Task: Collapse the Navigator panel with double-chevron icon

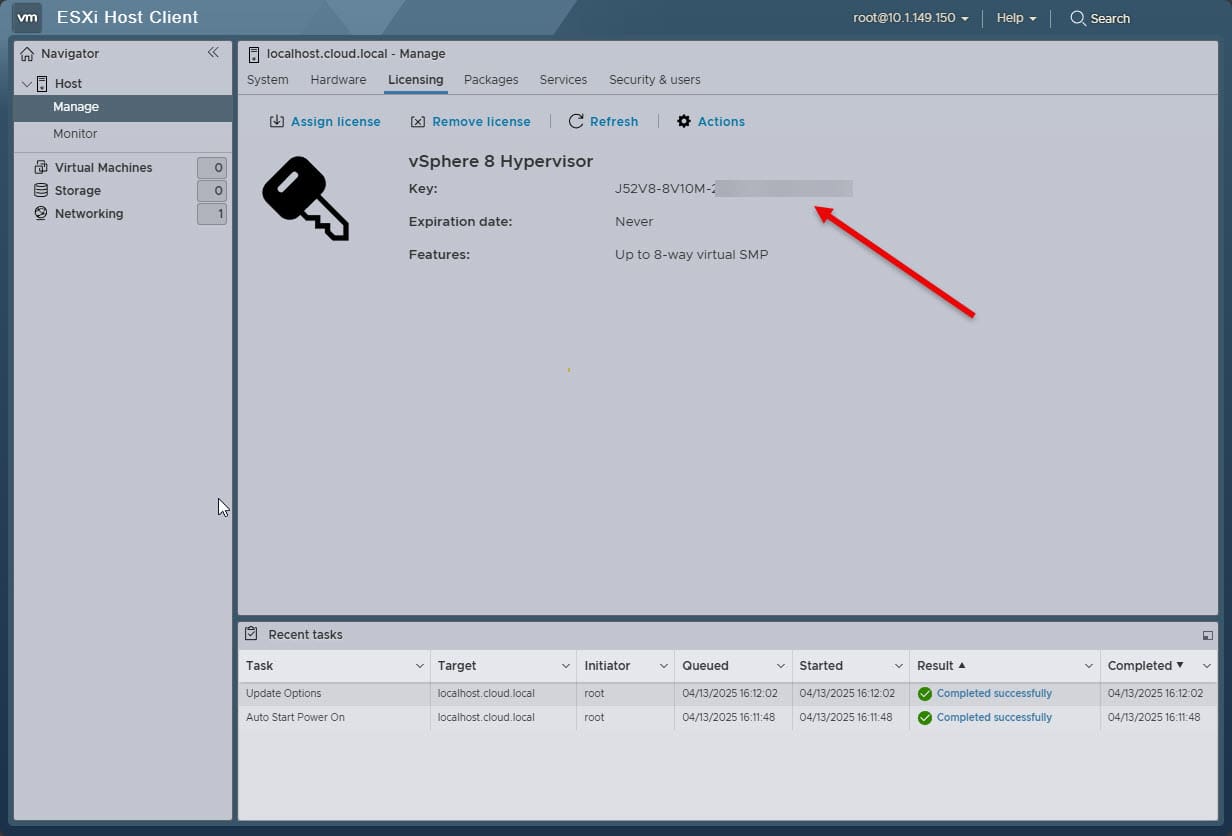Action: [x=213, y=53]
